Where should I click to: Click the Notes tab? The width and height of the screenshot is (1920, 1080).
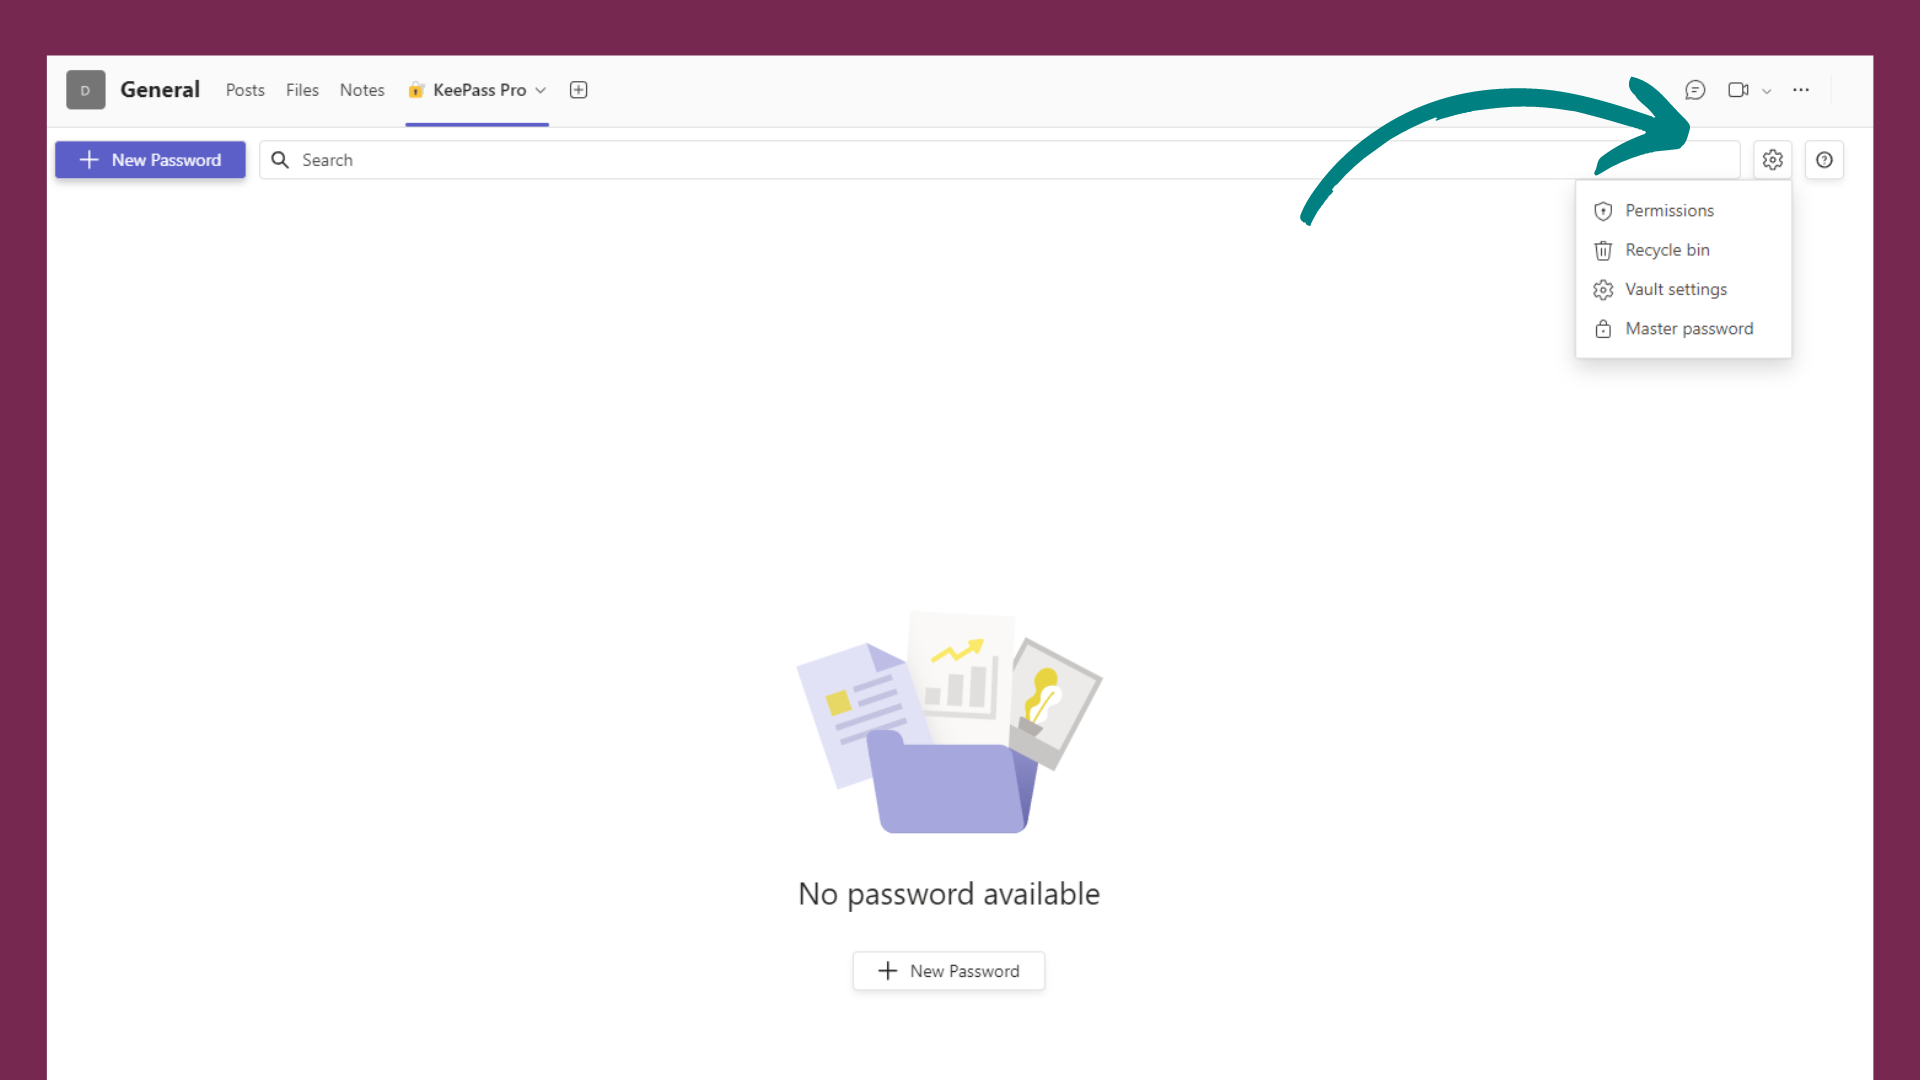(x=361, y=90)
